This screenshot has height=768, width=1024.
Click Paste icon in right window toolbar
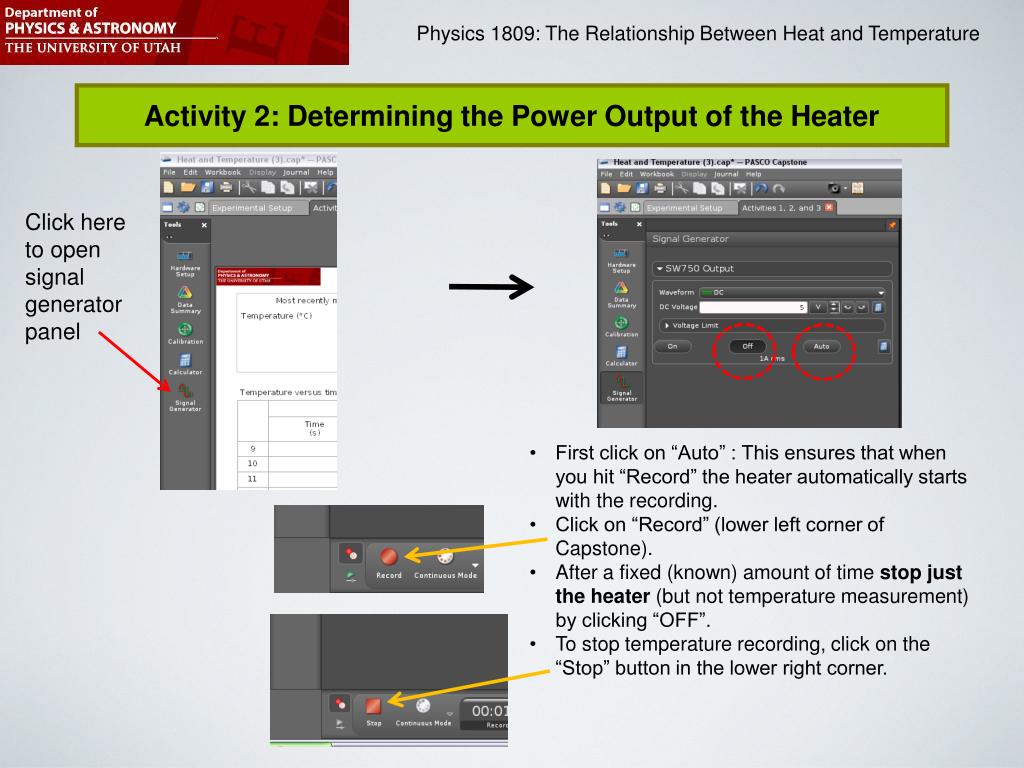coord(718,188)
